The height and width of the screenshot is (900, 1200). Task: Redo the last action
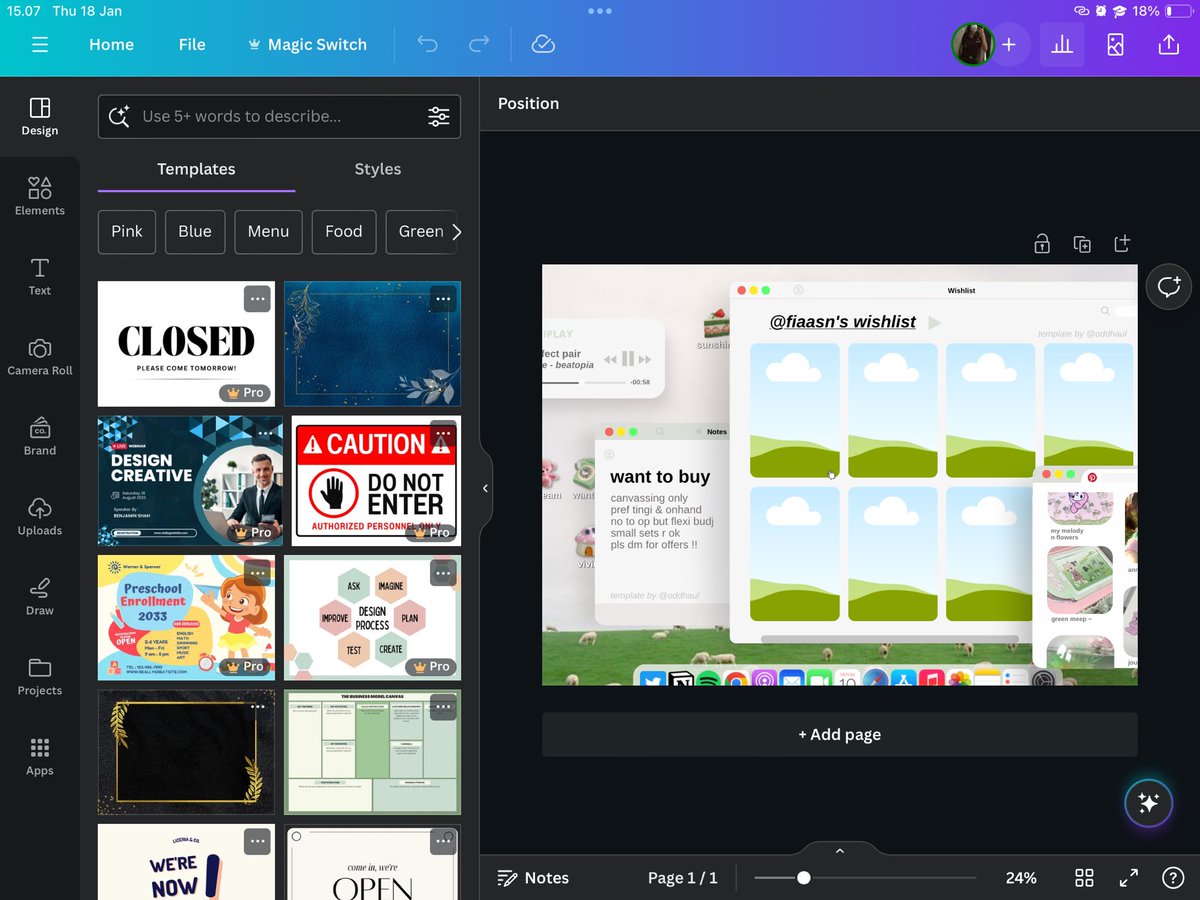480,45
